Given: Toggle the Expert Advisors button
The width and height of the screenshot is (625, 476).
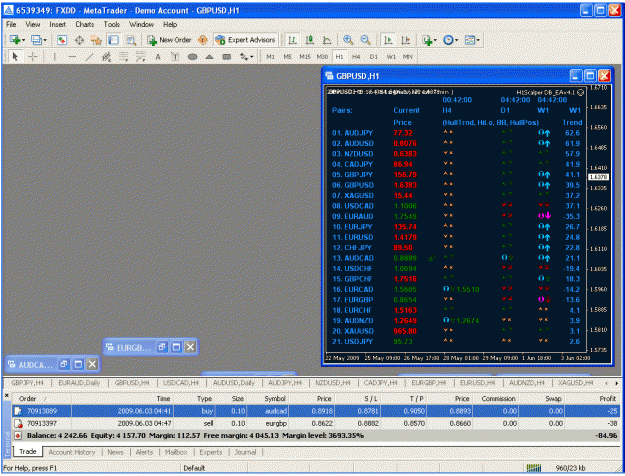Looking at the screenshot, I should pos(245,40).
